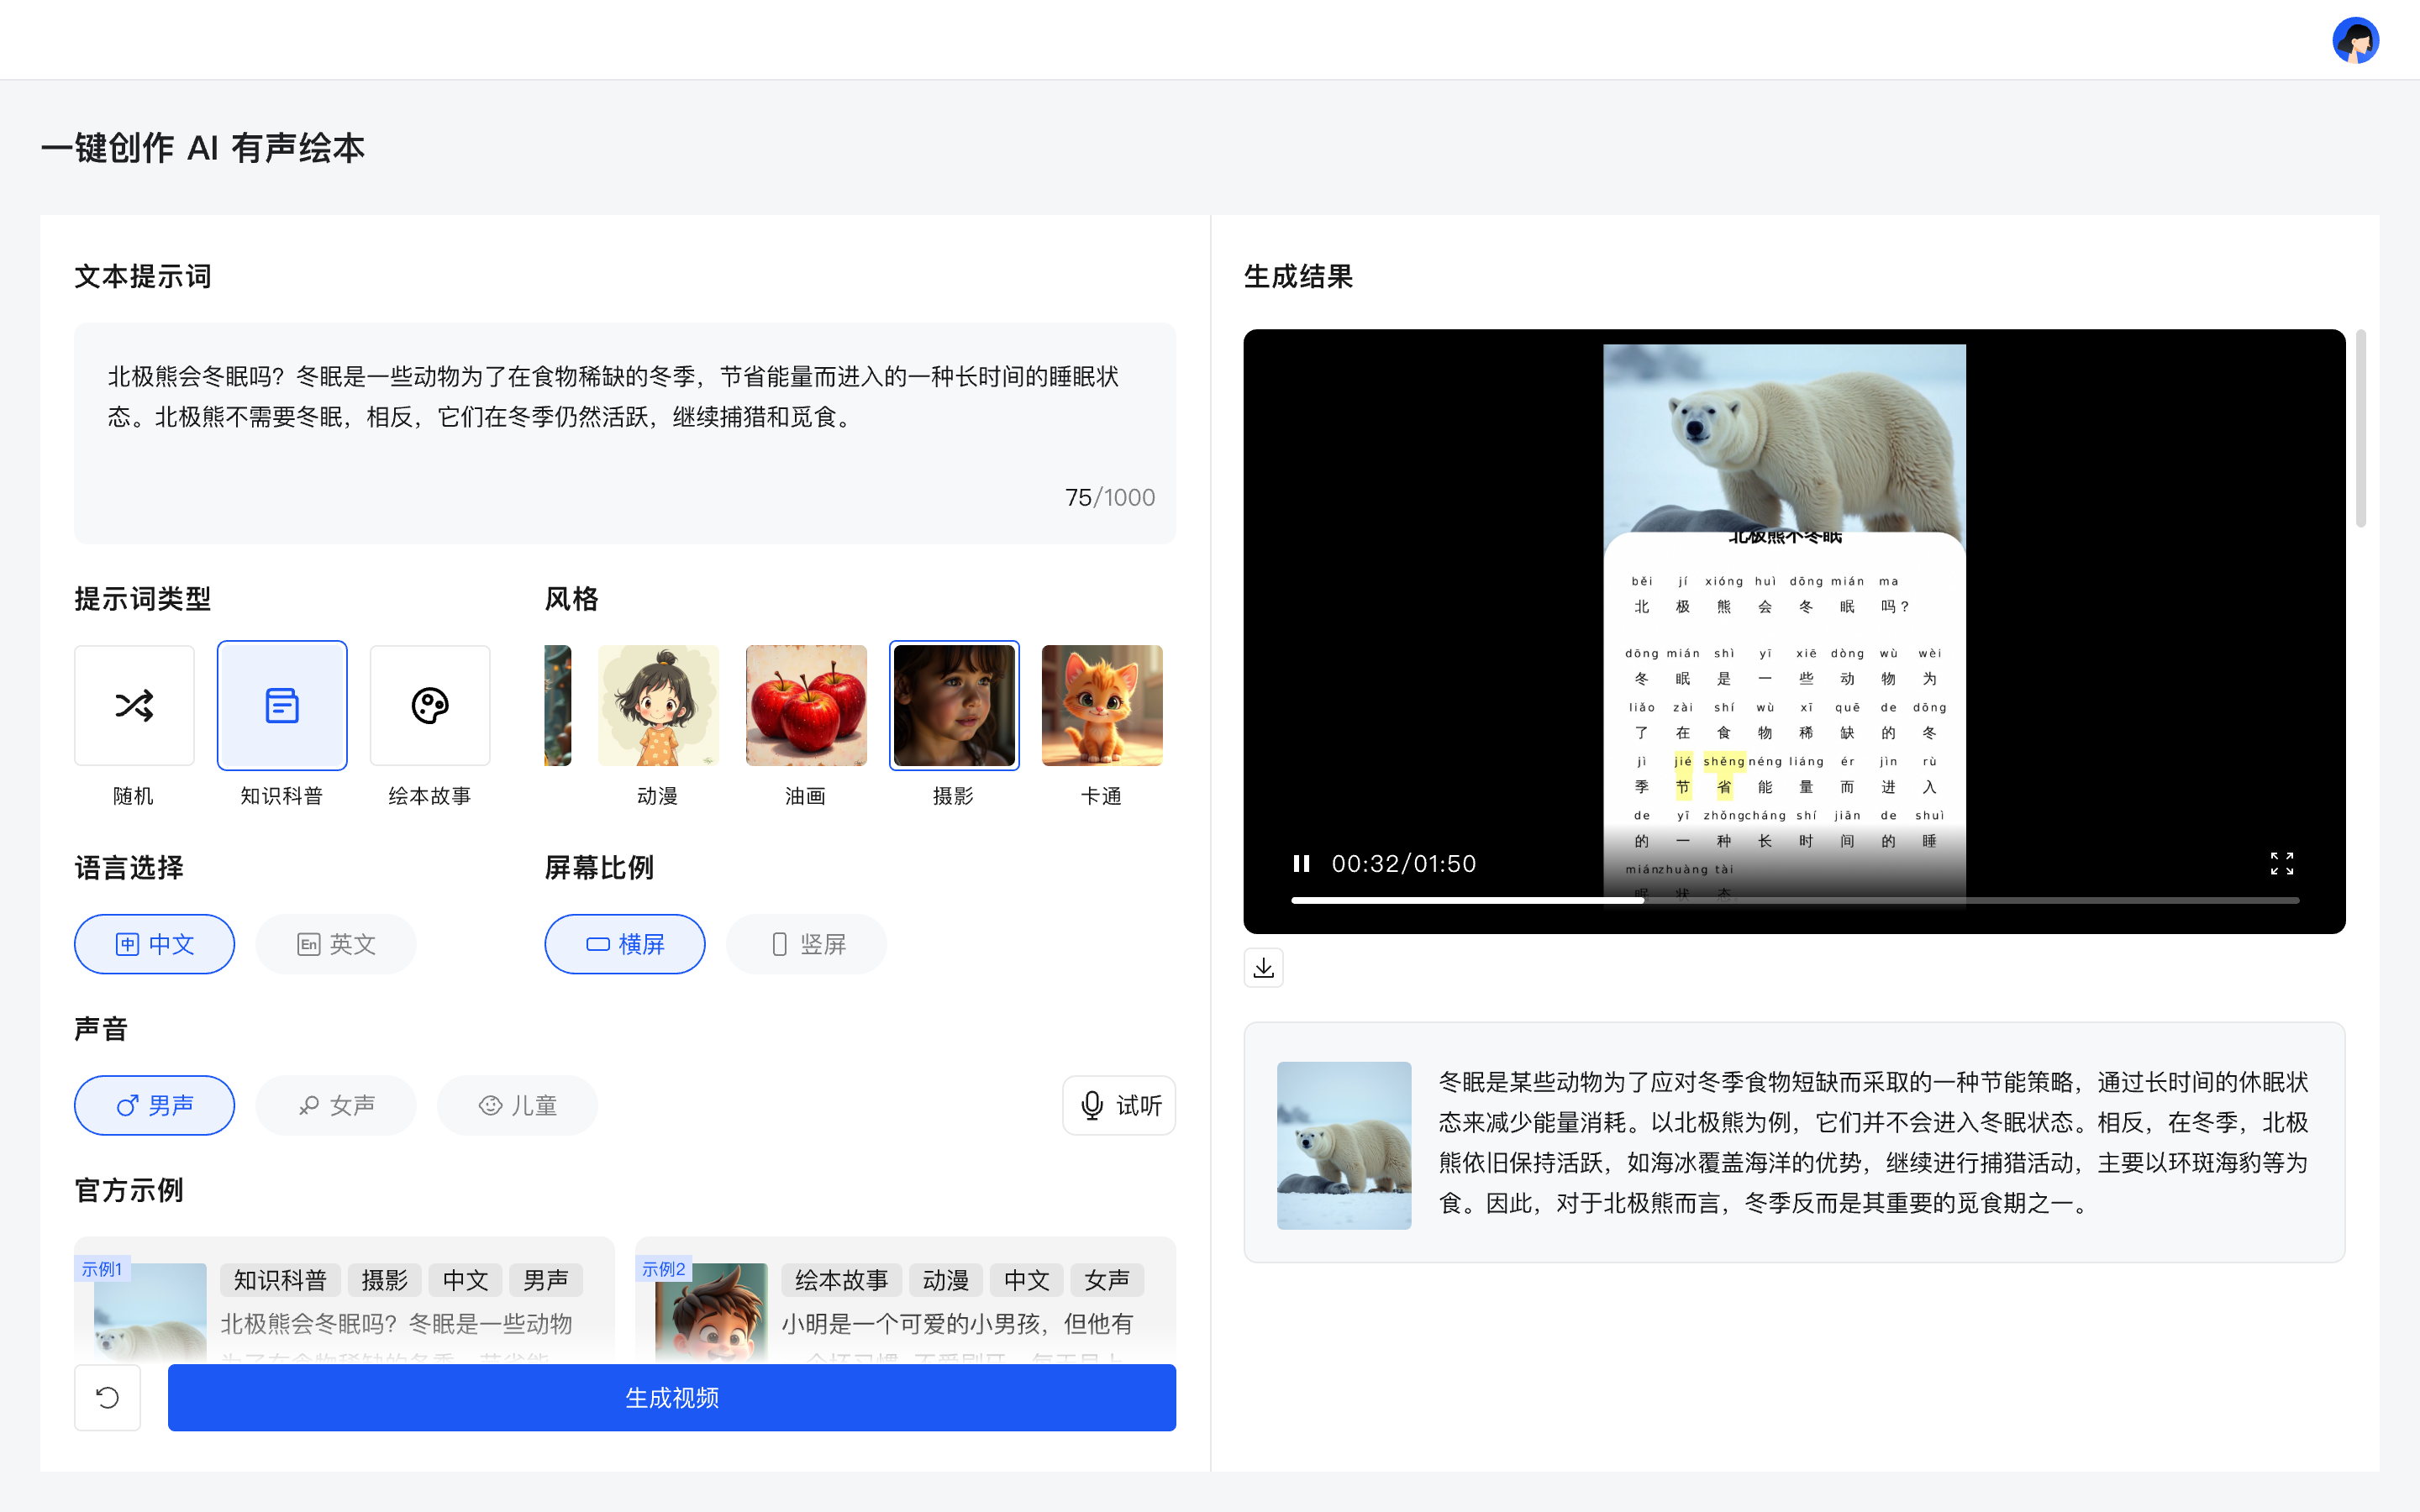Start generation with 生成视频 button

[672, 1397]
